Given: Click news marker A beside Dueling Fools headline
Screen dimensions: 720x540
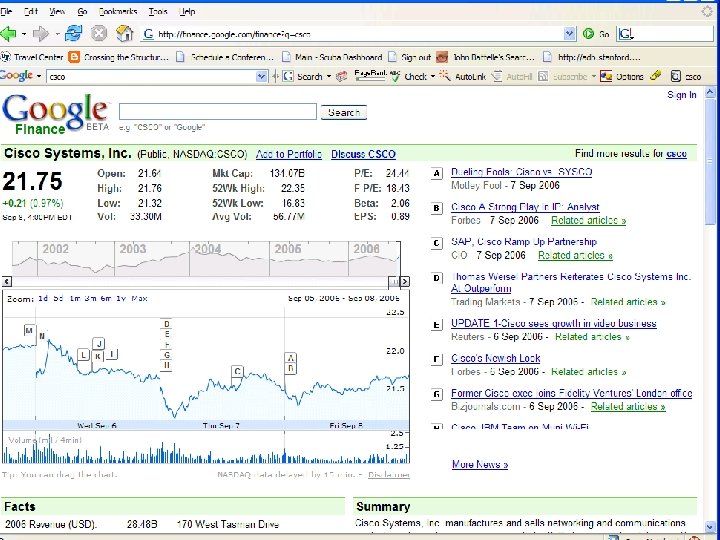Looking at the screenshot, I should [x=437, y=174].
